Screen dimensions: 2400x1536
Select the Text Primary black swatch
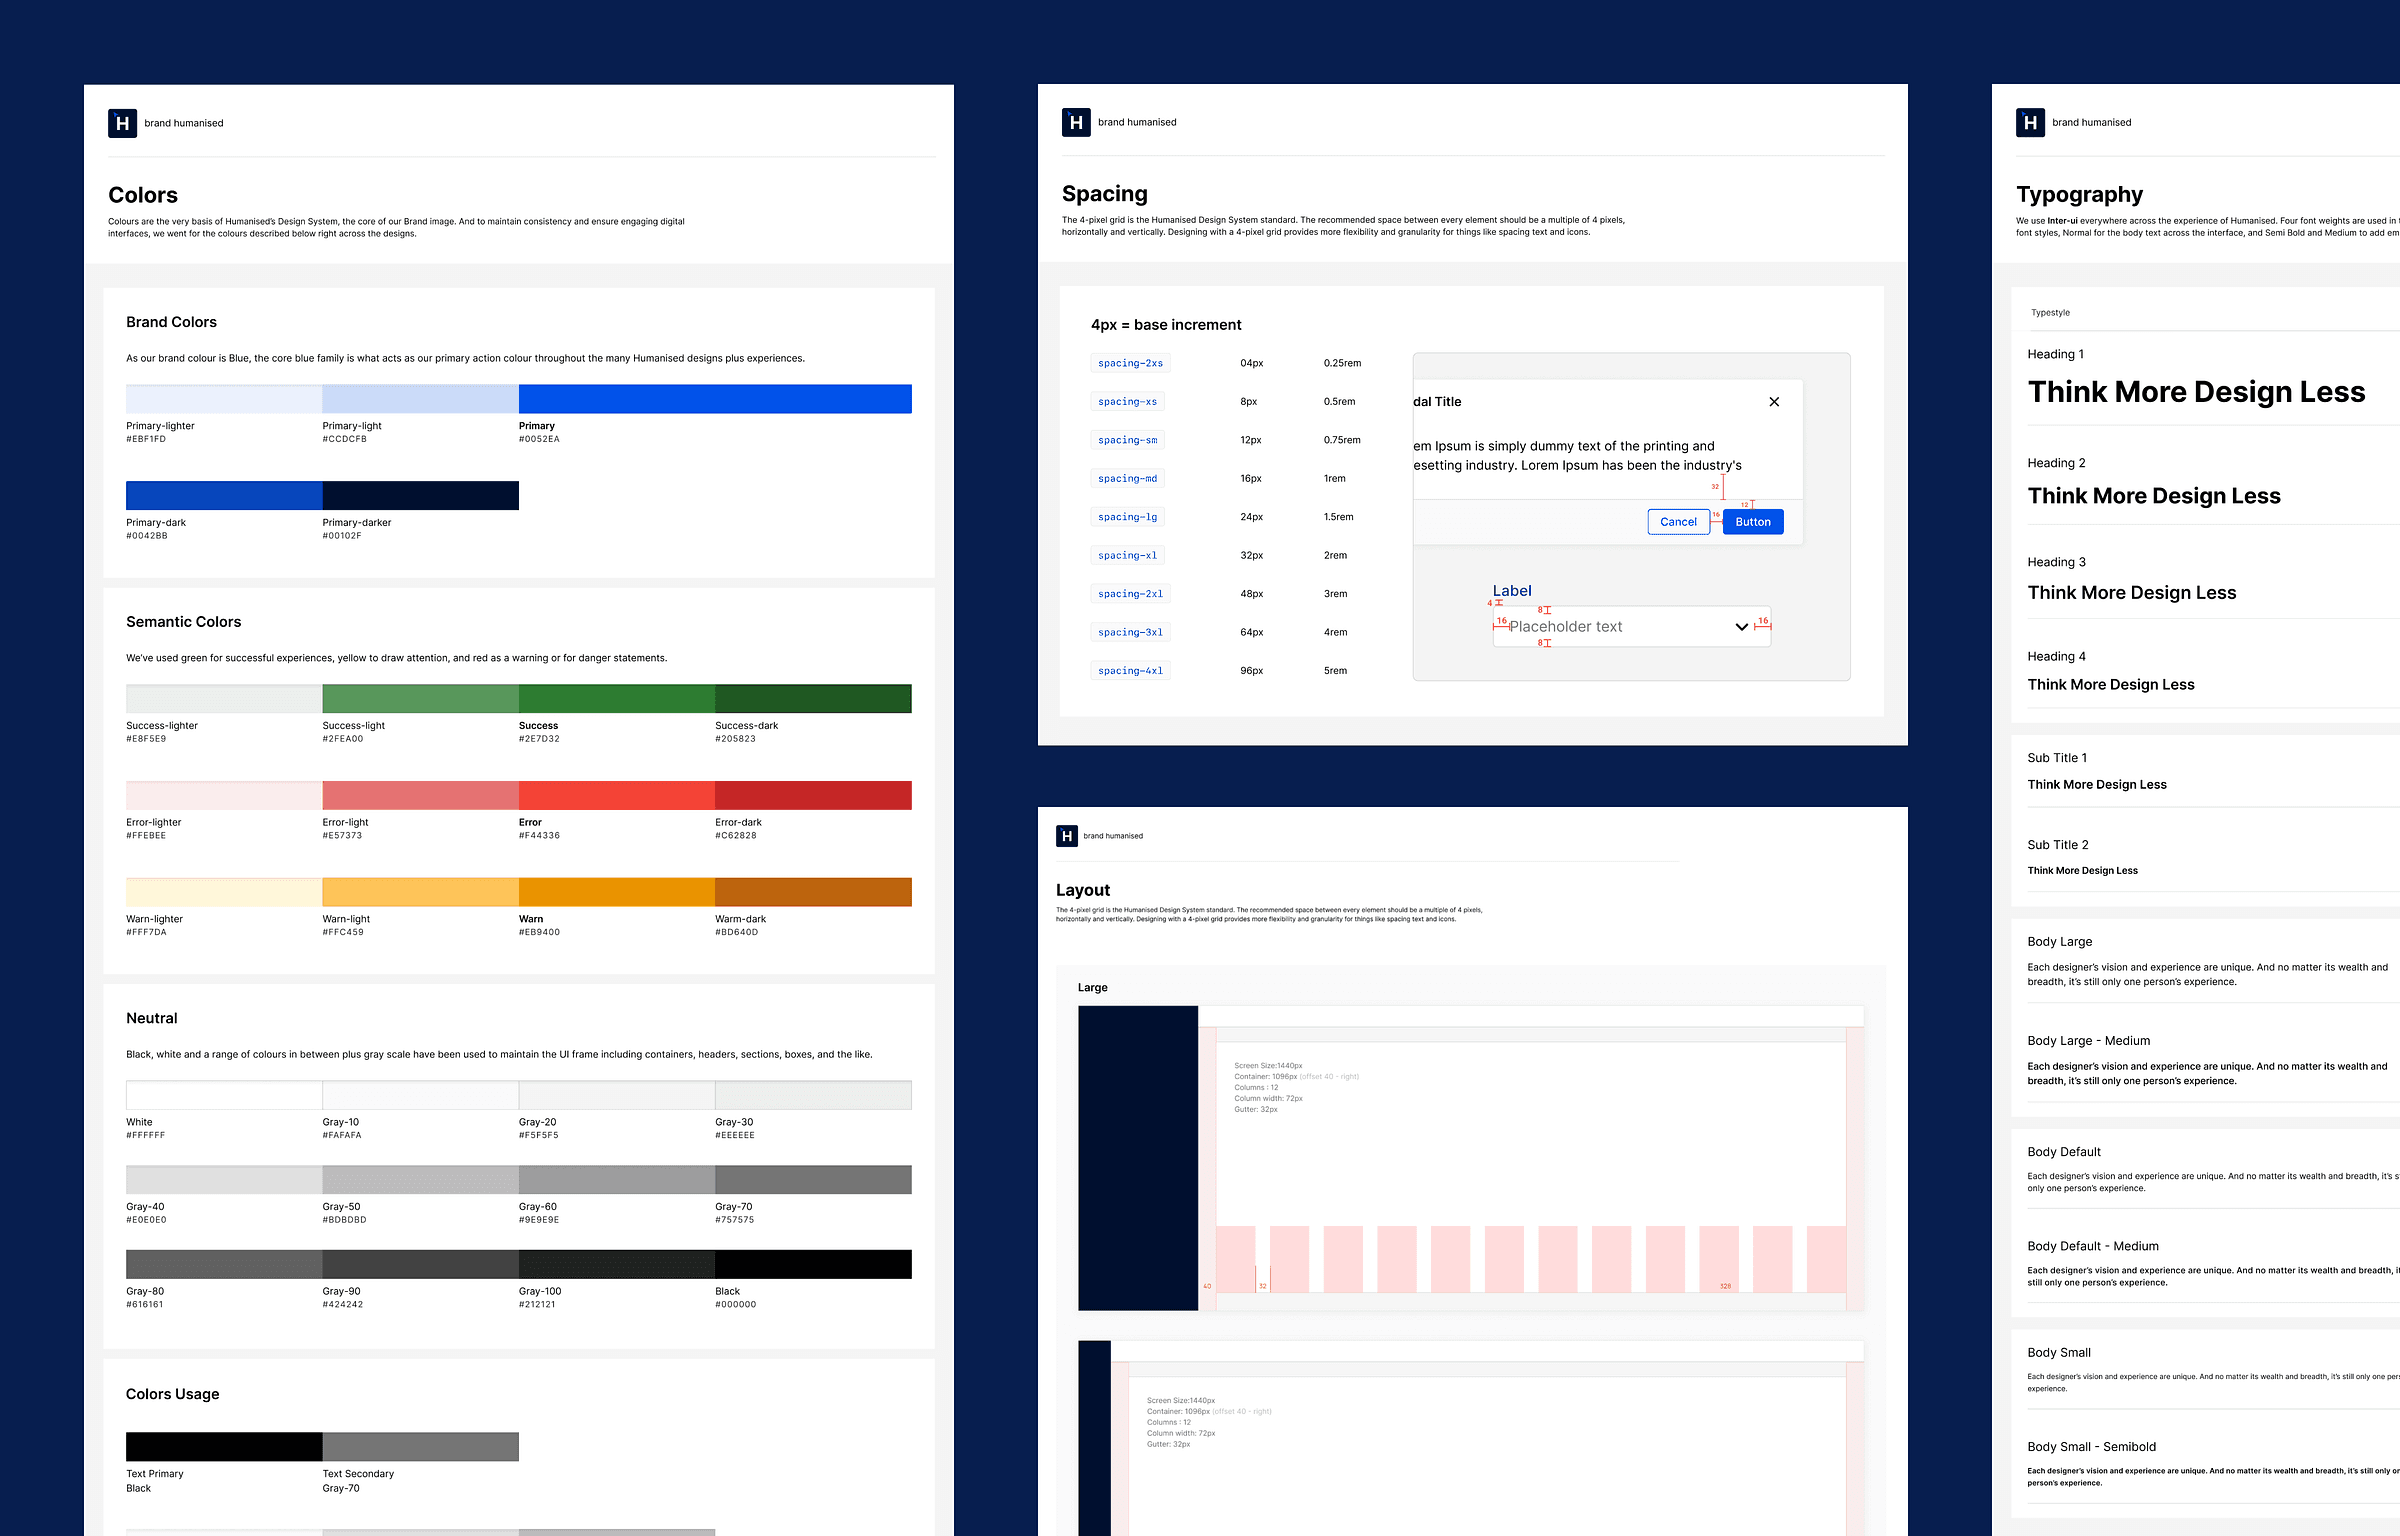click(224, 1447)
